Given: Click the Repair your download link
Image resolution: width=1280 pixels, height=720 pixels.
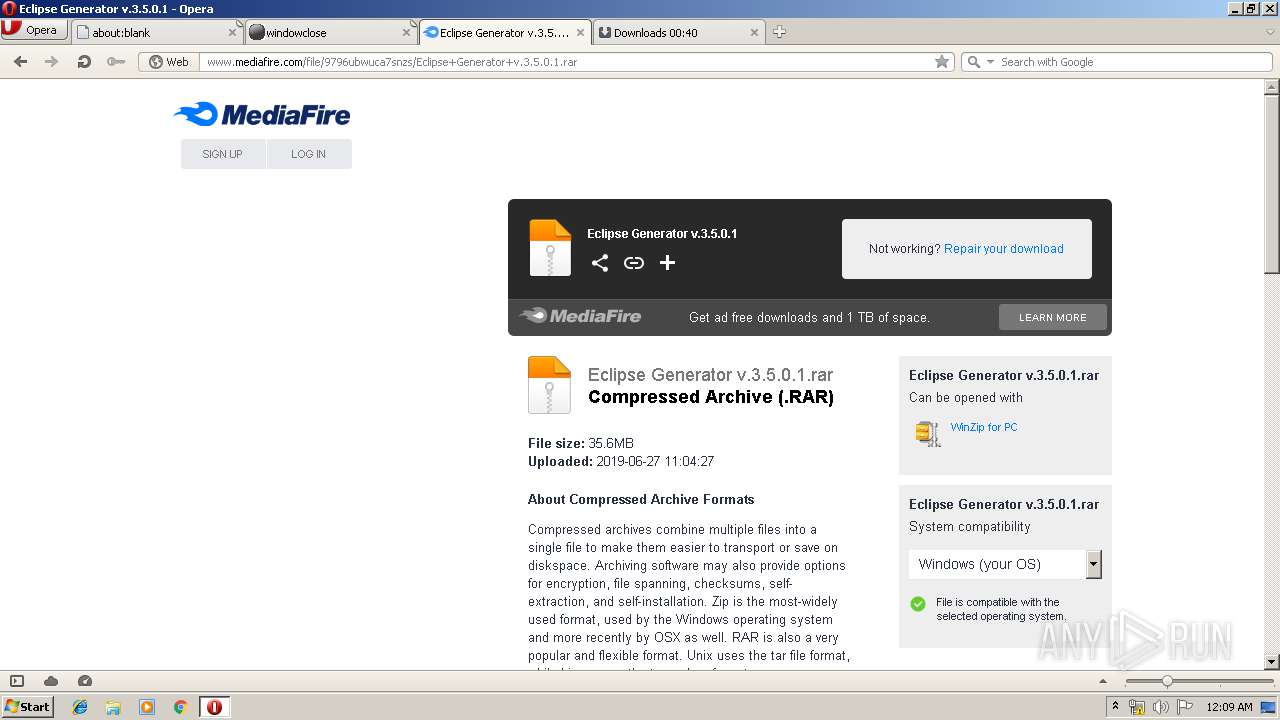Looking at the screenshot, I should point(1004,249).
